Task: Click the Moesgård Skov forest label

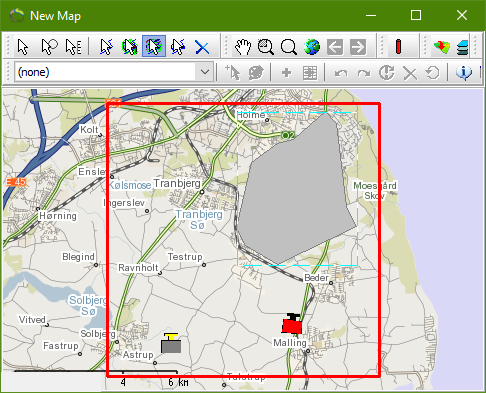Action: tap(375, 190)
